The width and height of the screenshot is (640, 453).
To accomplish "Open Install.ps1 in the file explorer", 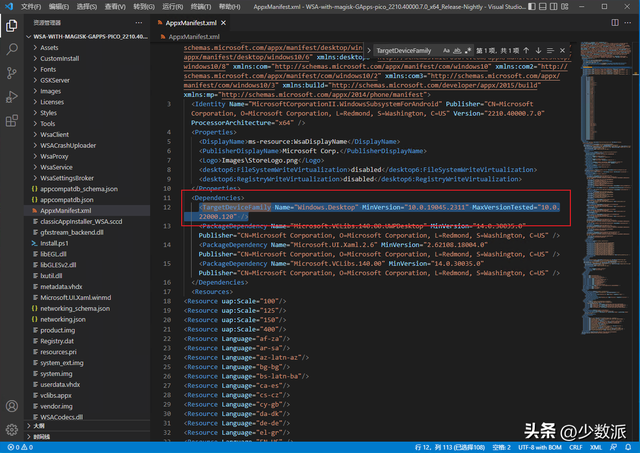I will (56, 242).
